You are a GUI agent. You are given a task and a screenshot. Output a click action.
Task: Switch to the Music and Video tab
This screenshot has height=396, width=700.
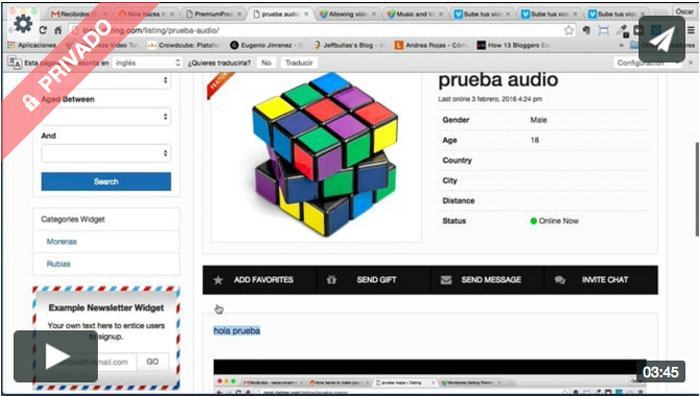(x=414, y=14)
